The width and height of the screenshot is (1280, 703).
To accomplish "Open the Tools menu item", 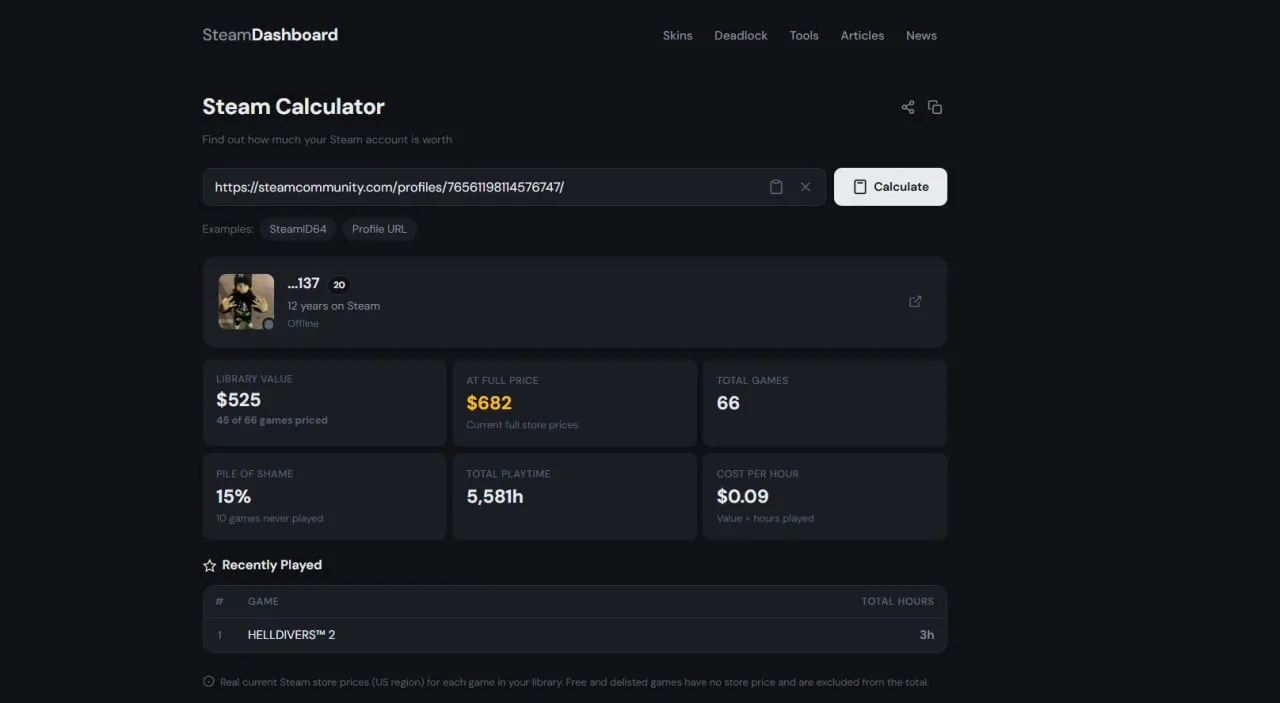I will [x=804, y=36].
